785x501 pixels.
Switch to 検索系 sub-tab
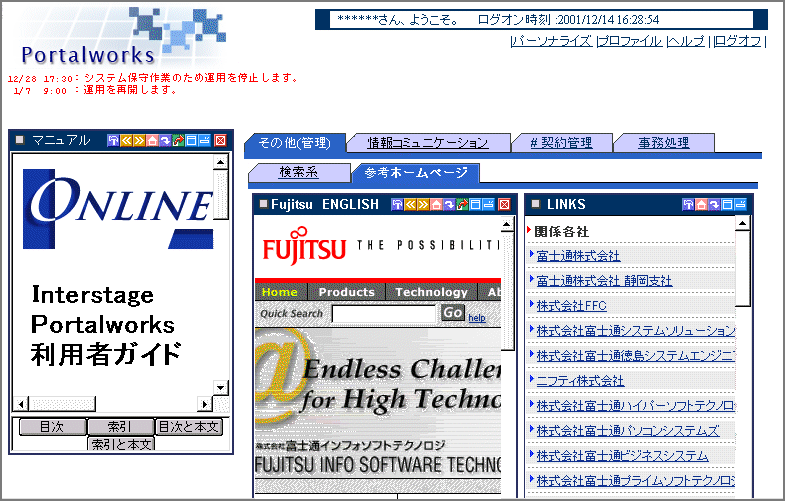pyautogui.click(x=299, y=173)
